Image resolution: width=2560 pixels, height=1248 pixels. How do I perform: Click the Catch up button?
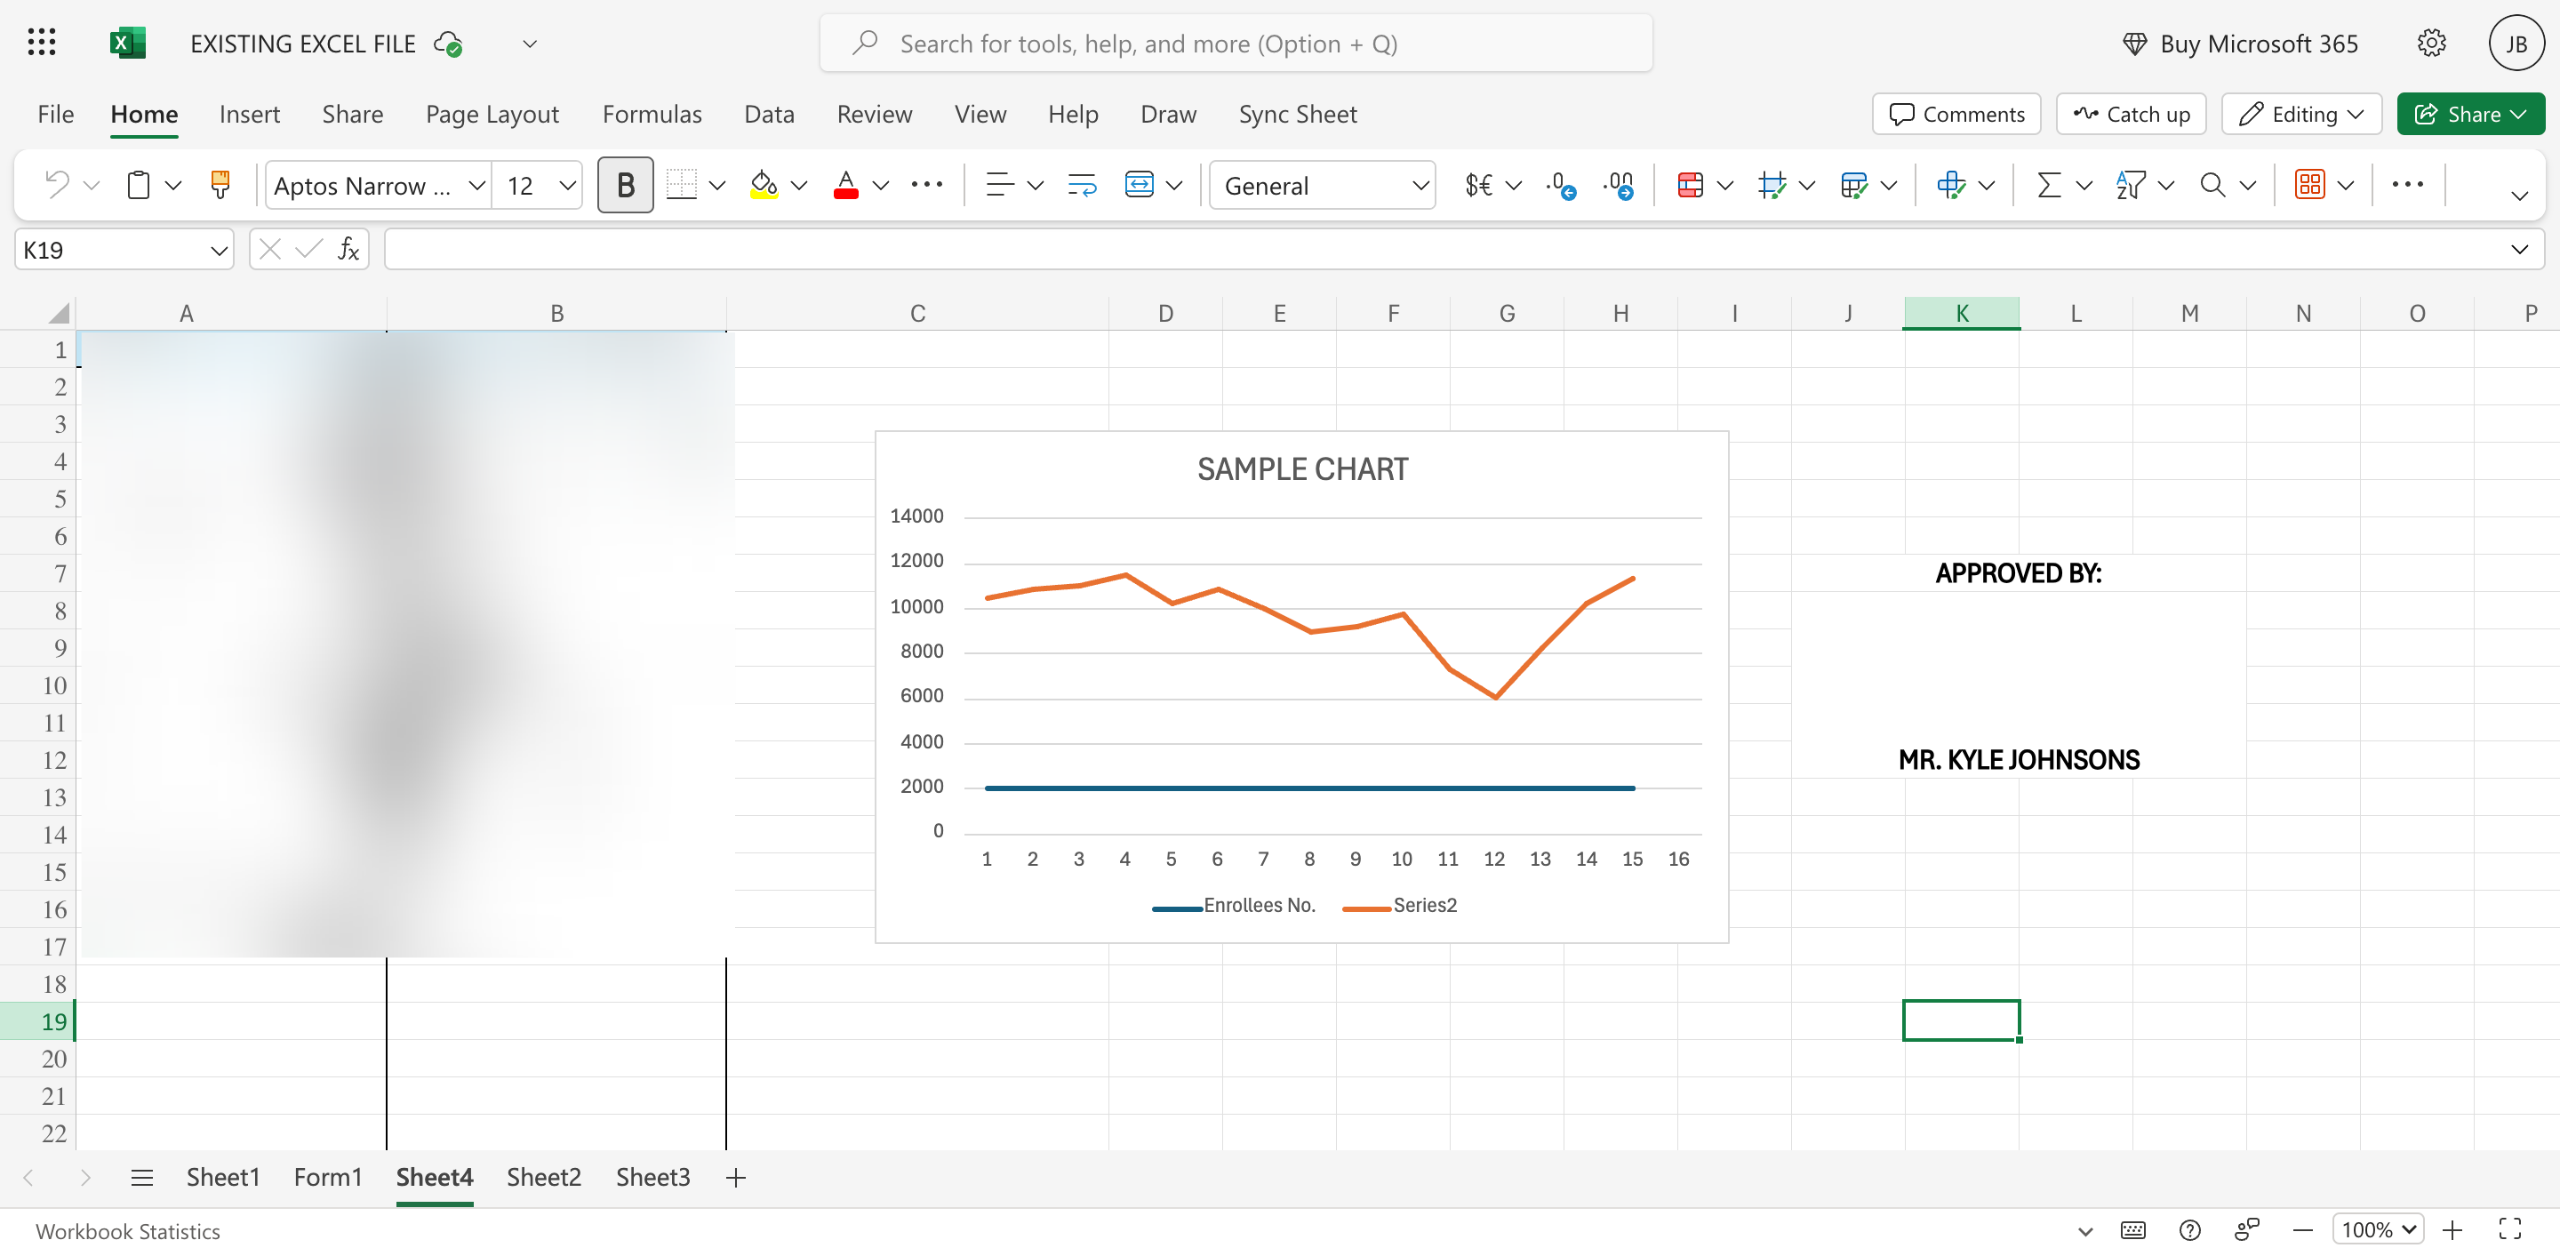pos(2131,114)
